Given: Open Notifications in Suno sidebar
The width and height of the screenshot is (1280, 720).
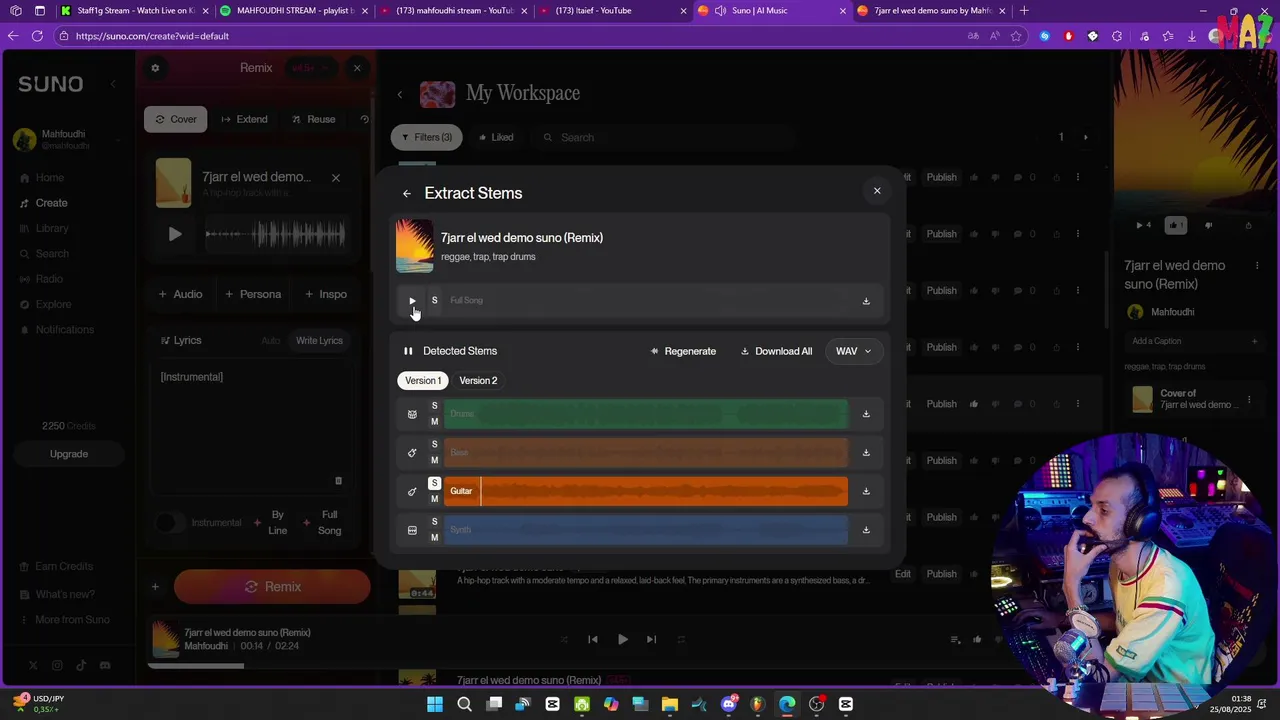Looking at the screenshot, I should [65, 330].
